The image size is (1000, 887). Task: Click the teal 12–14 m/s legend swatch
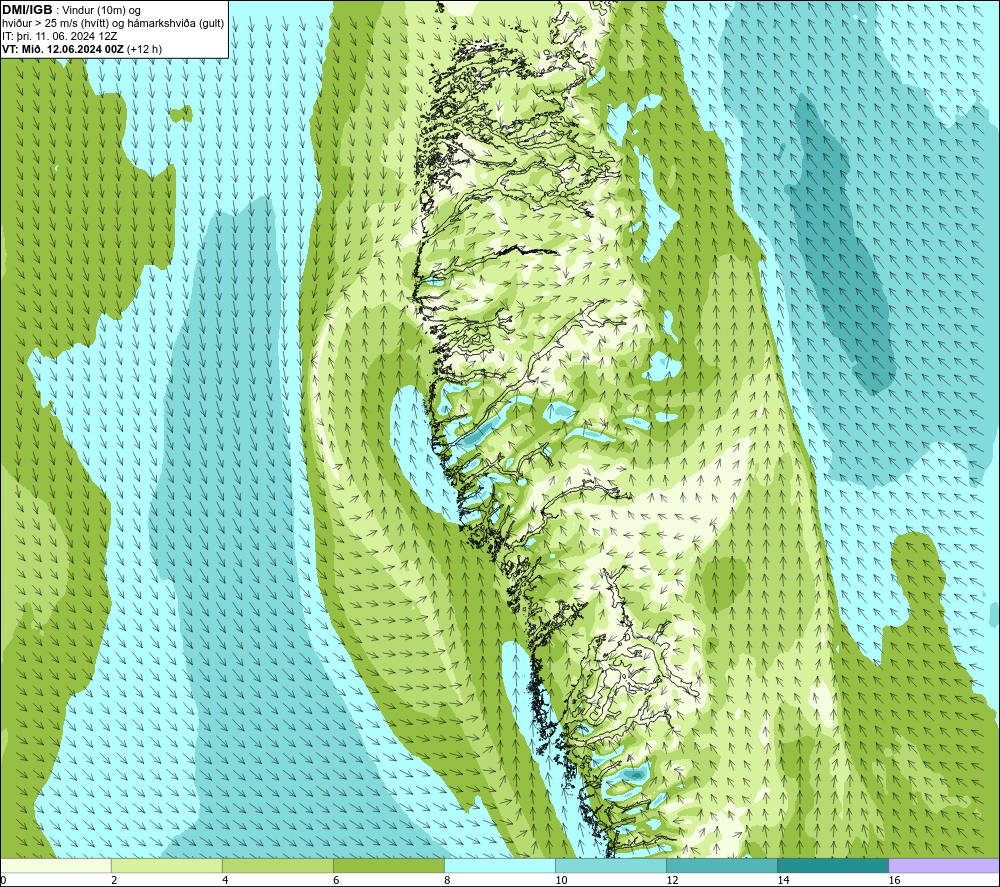point(722,866)
